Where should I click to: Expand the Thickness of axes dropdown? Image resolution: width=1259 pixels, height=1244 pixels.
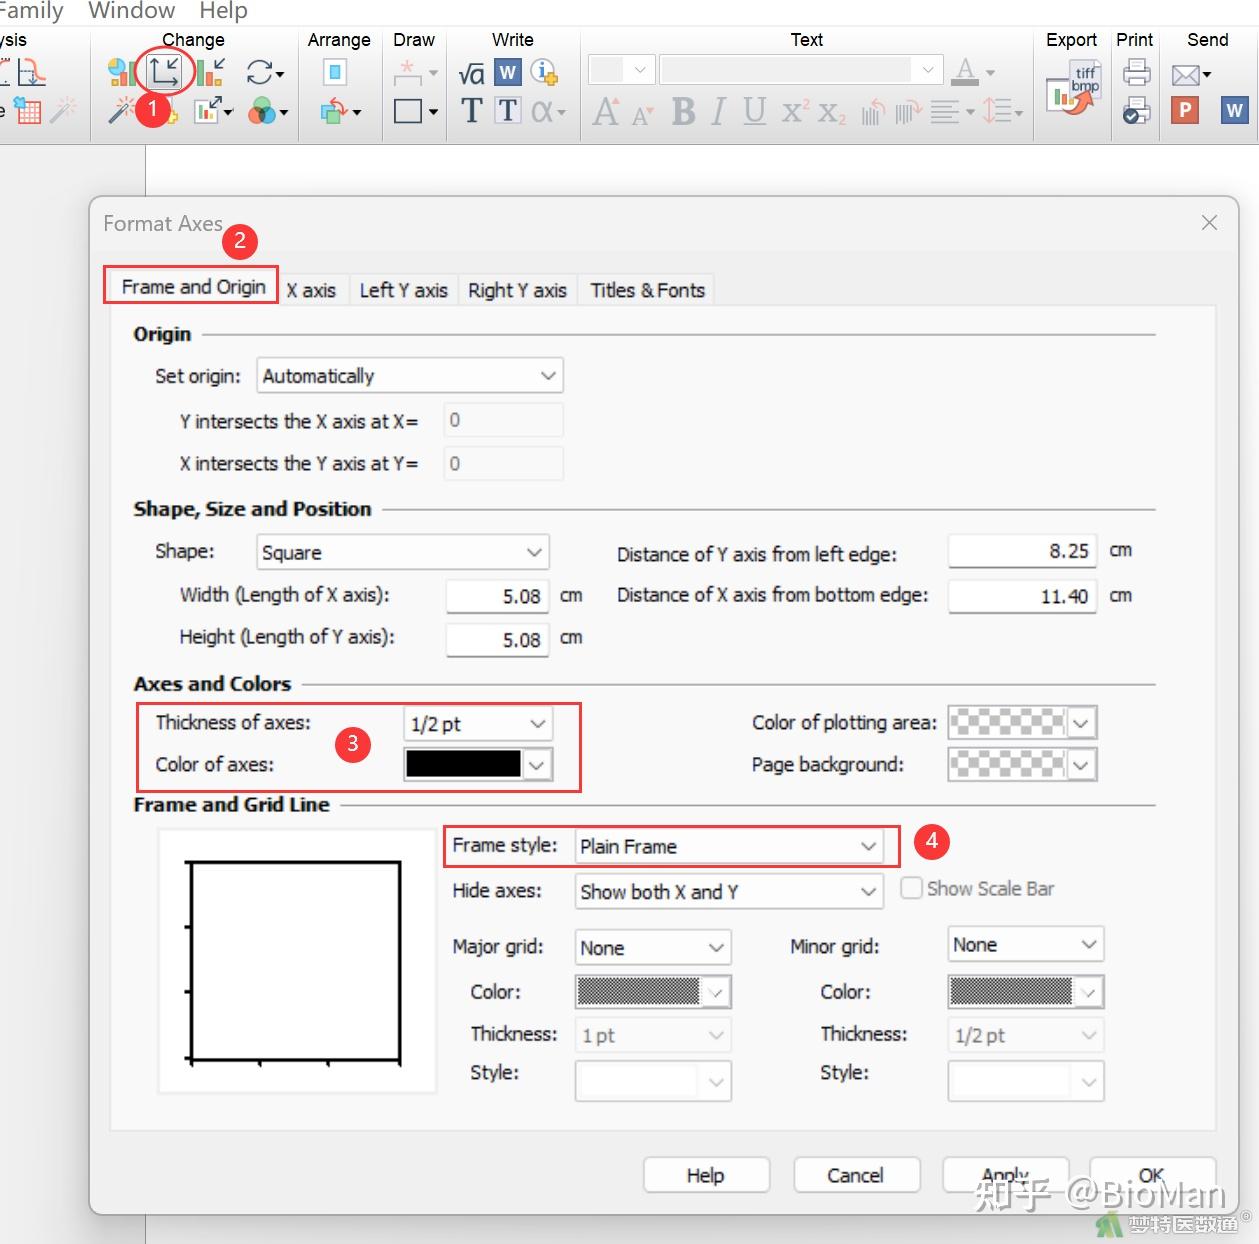click(x=477, y=723)
